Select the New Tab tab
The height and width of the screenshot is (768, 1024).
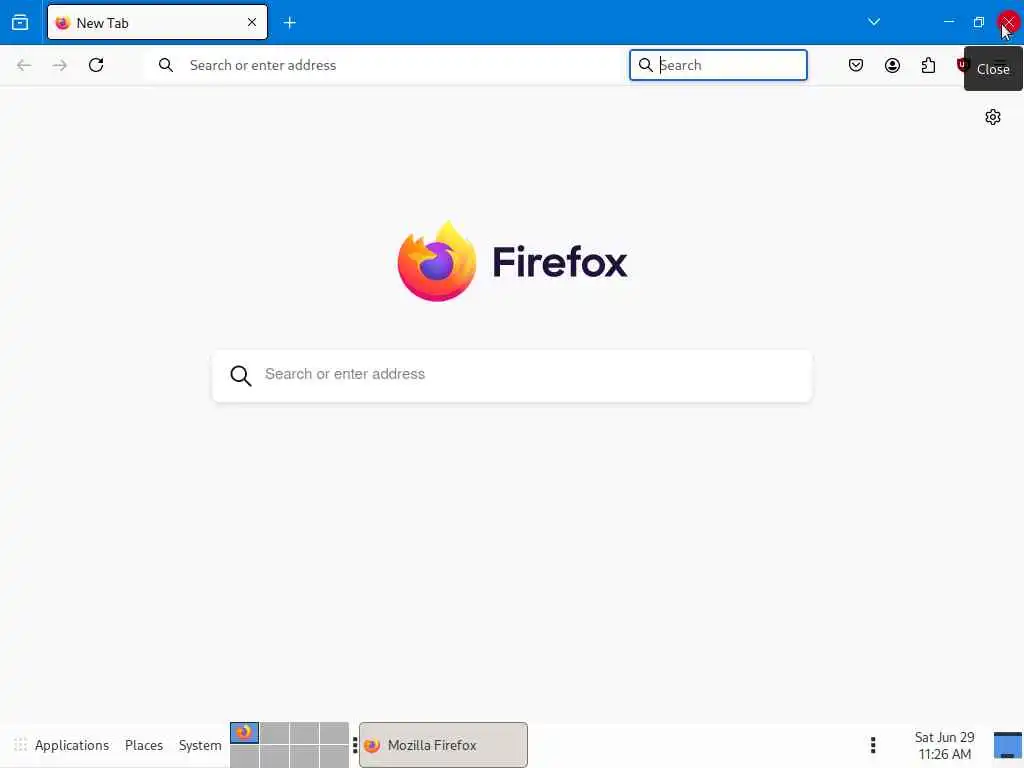pyautogui.click(x=157, y=23)
